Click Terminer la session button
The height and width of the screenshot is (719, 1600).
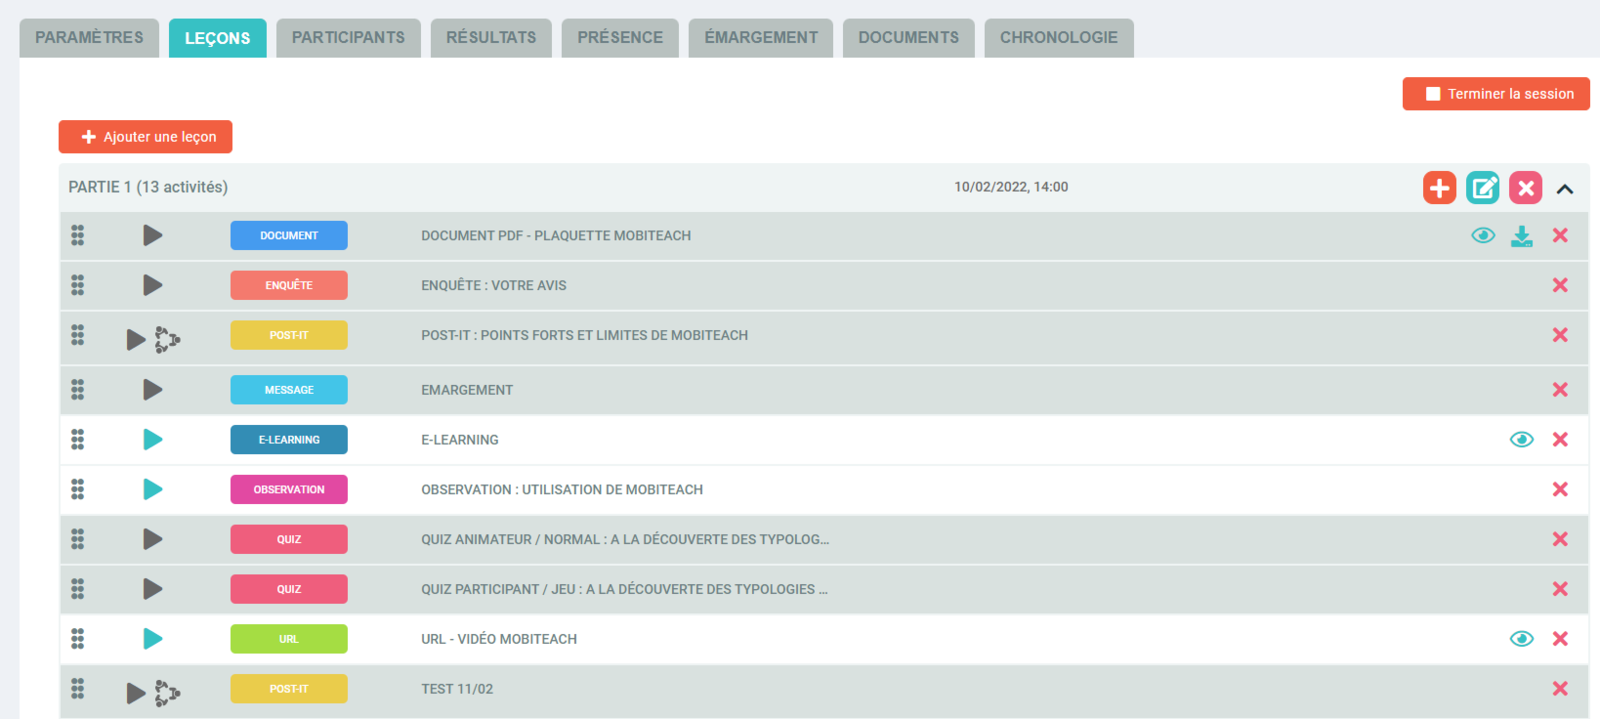click(1496, 94)
